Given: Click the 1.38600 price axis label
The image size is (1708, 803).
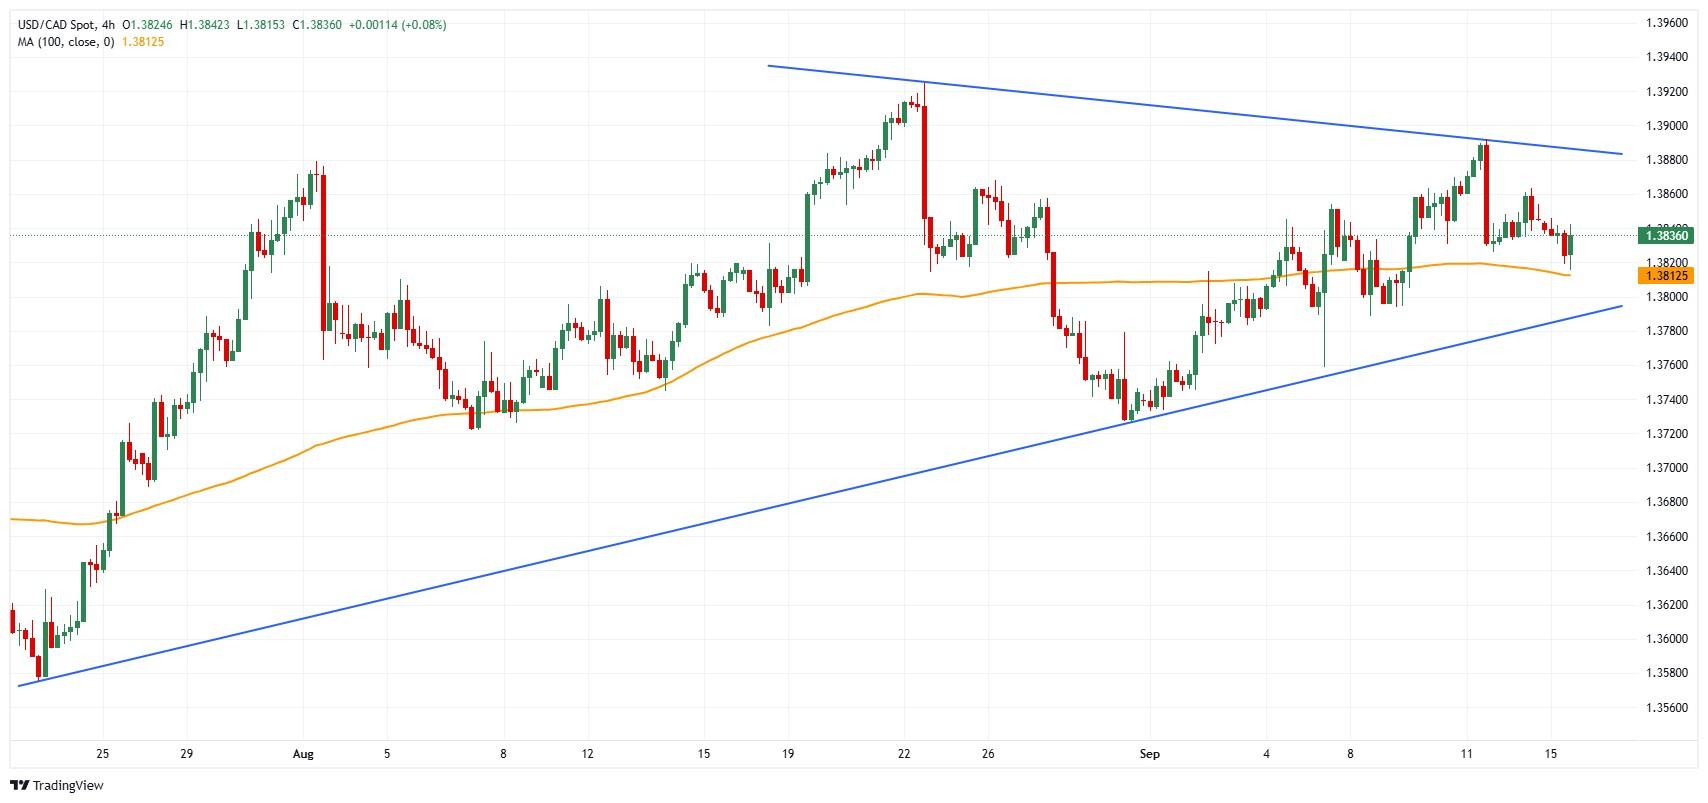Looking at the screenshot, I should pyautogui.click(x=1665, y=193).
